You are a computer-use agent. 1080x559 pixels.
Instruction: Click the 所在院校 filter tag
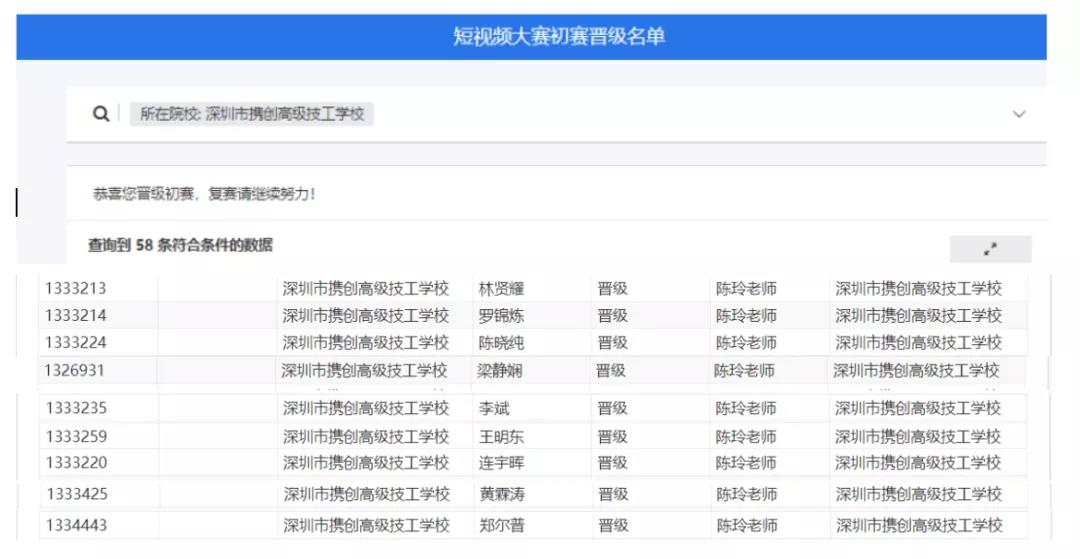click(x=251, y=114)
